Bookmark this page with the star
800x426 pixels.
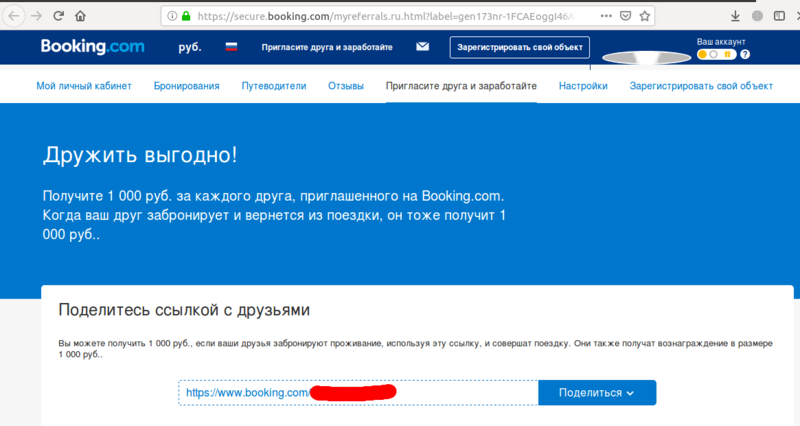click(x=644, y=16)
